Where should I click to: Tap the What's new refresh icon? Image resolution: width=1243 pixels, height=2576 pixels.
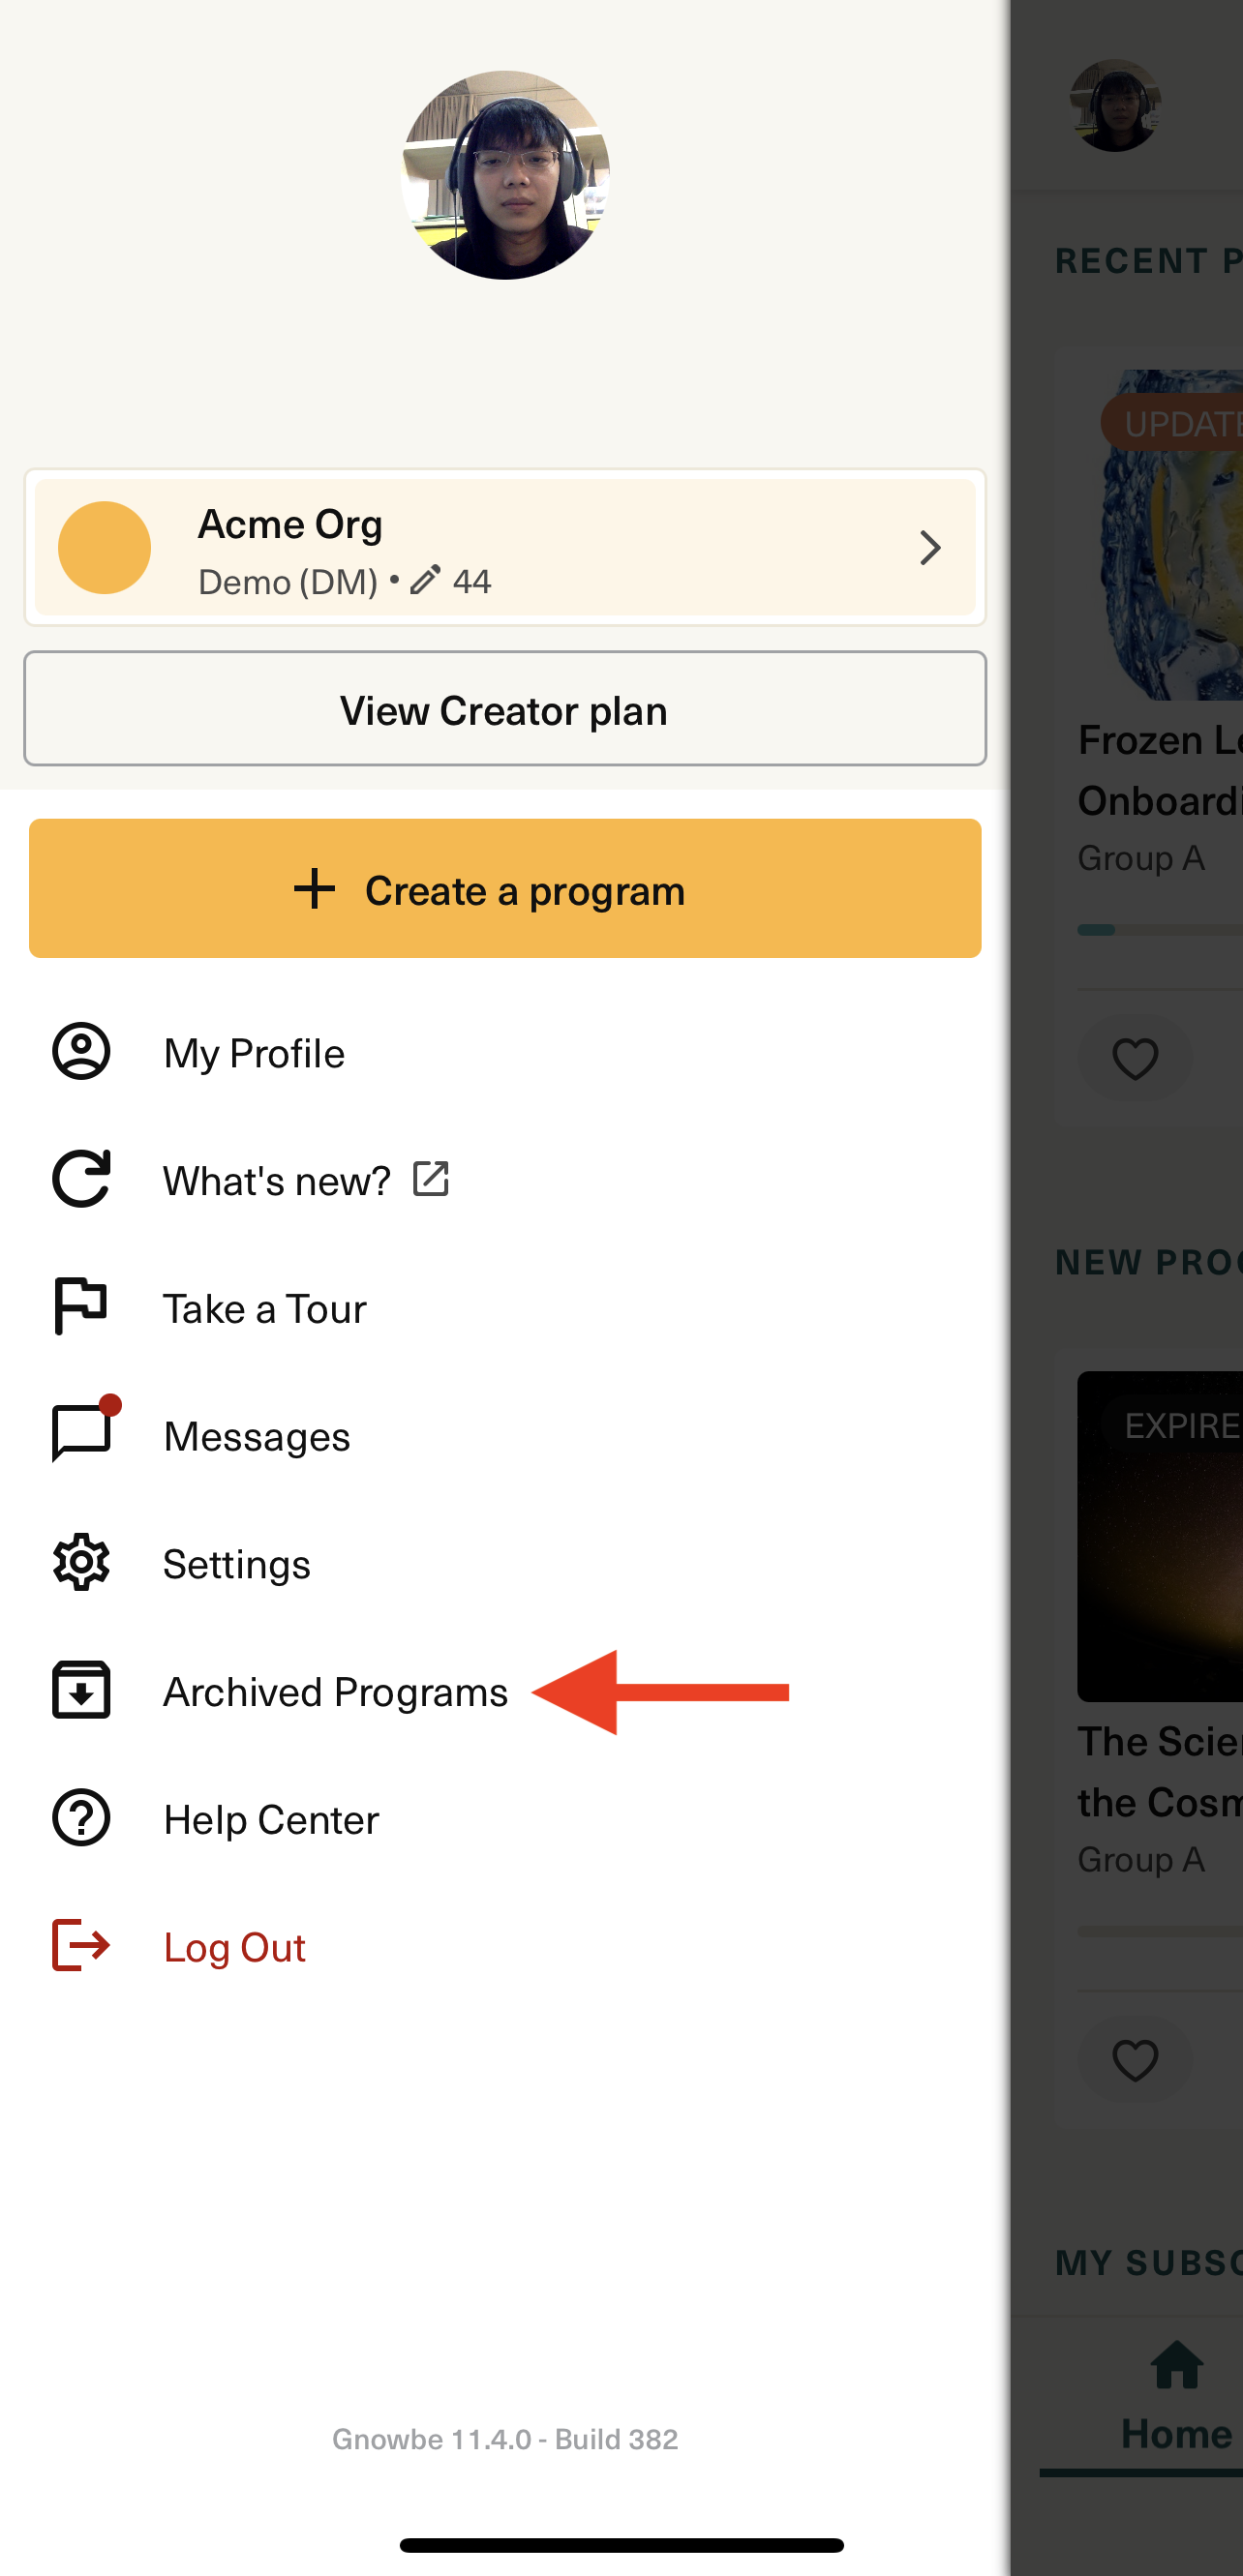pos(81,1179)
